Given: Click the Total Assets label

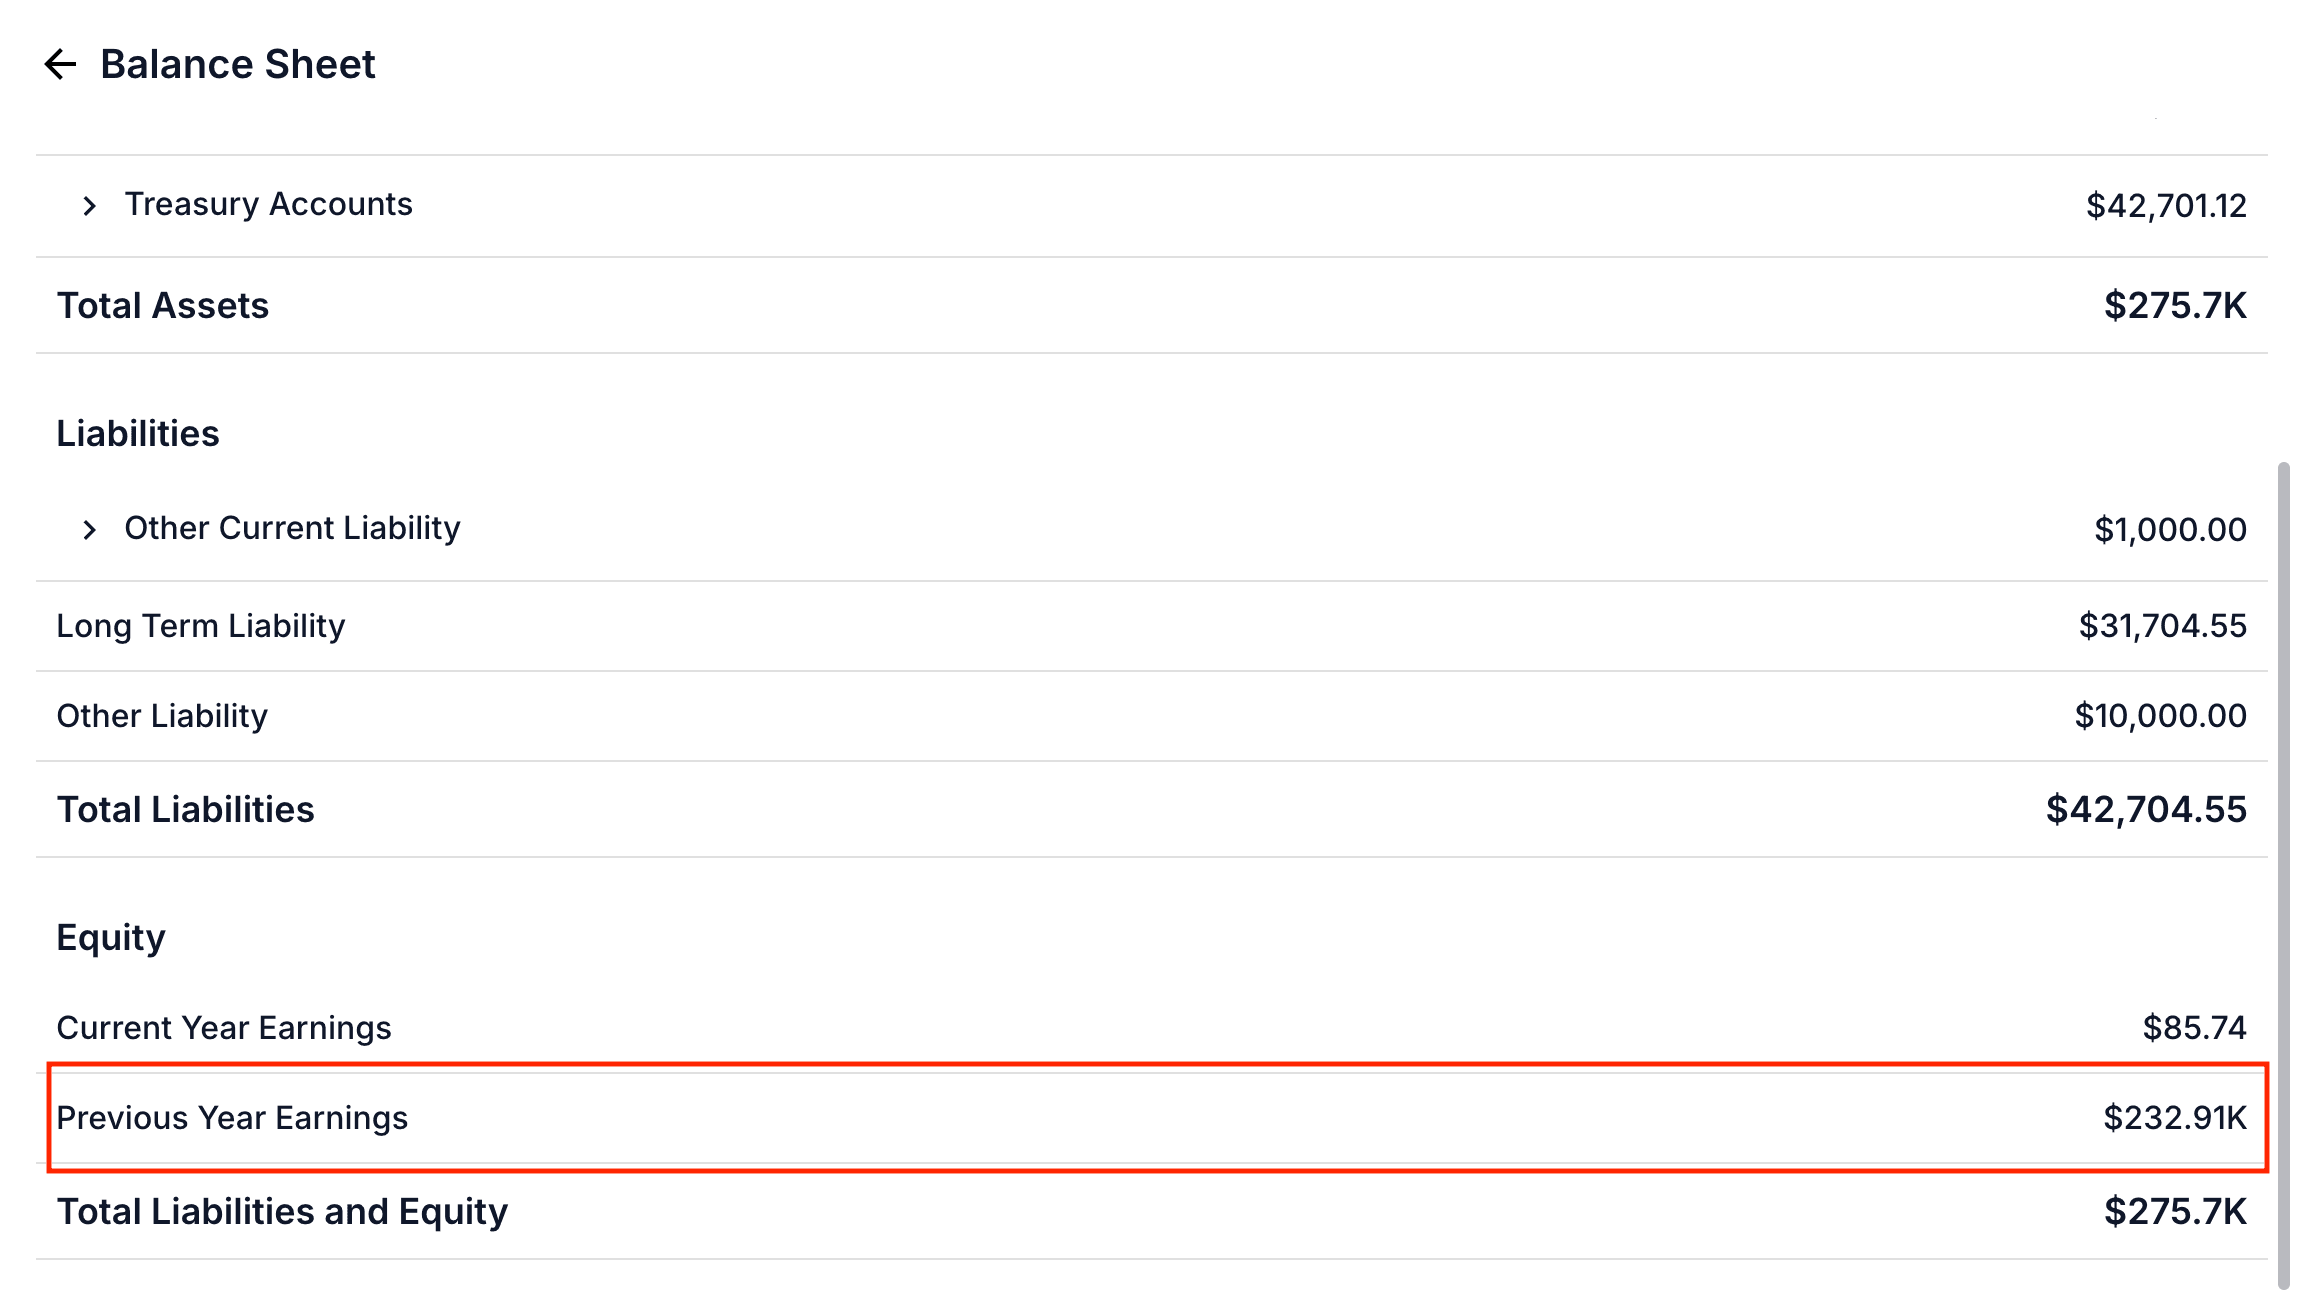Looking at the screenshot, I should 163,306.
